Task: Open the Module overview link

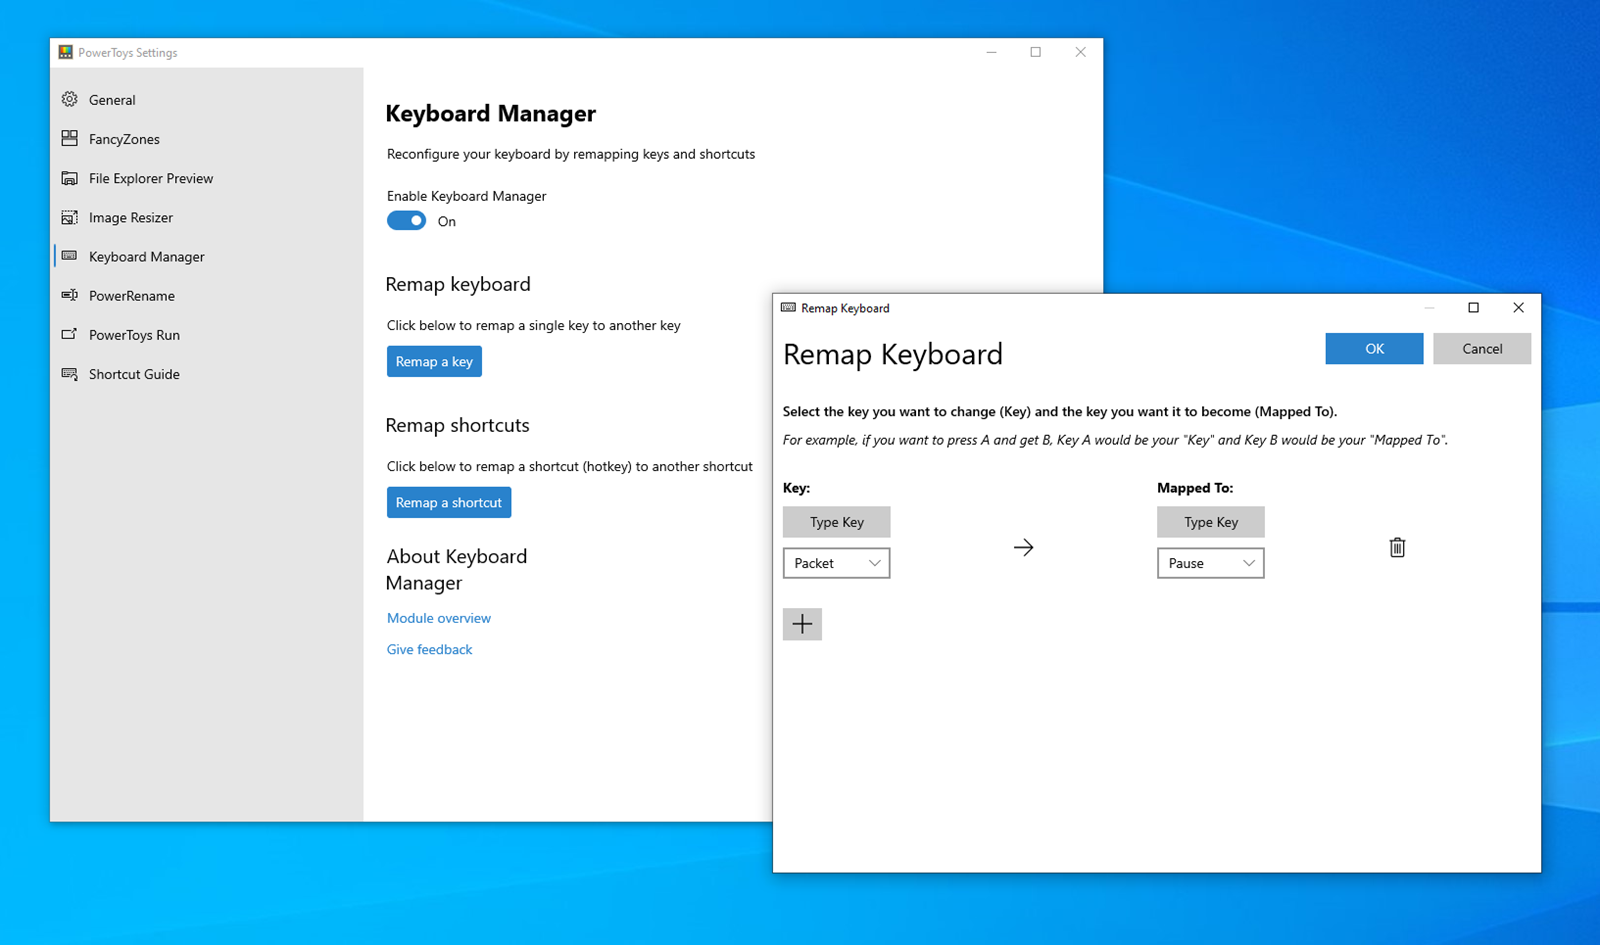Action: click(x=439, y=618)
